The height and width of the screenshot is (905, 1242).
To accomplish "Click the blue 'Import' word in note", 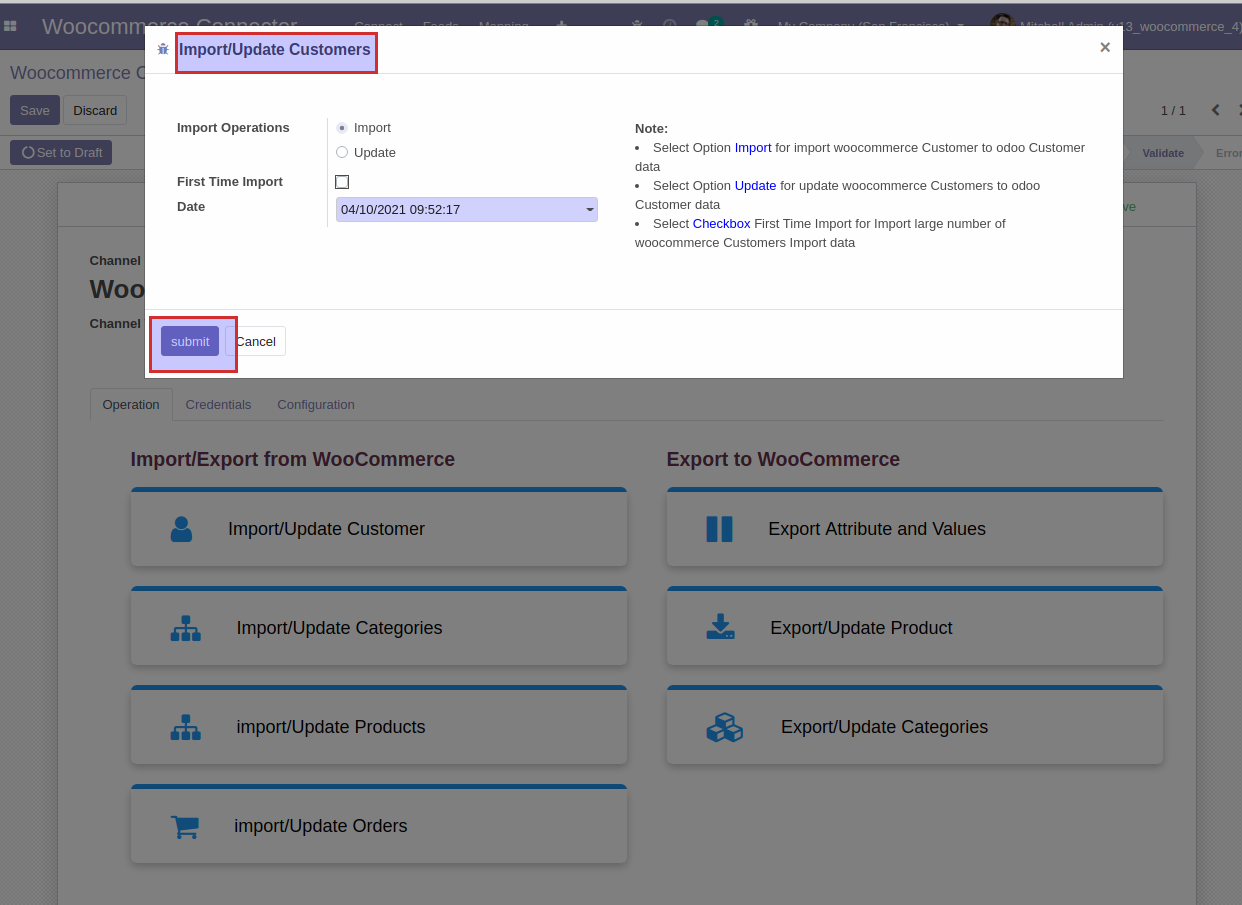I will pyautogui.click(x=753, y=148).
